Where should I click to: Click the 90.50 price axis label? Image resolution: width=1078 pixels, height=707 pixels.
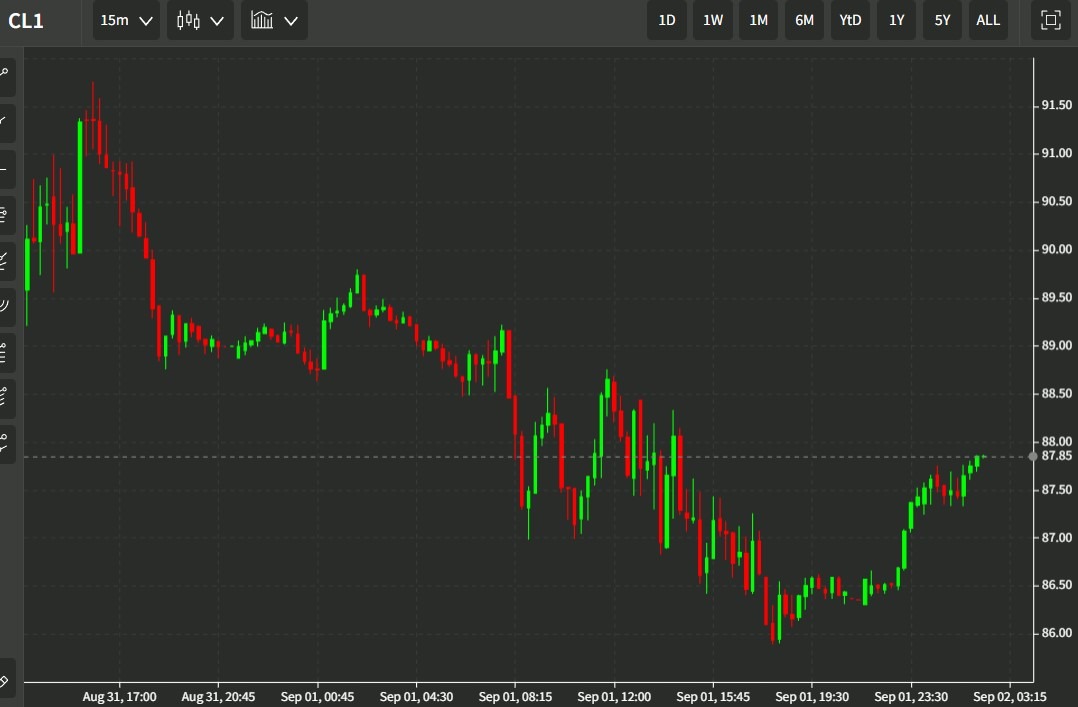click(x=1057, y=202)
